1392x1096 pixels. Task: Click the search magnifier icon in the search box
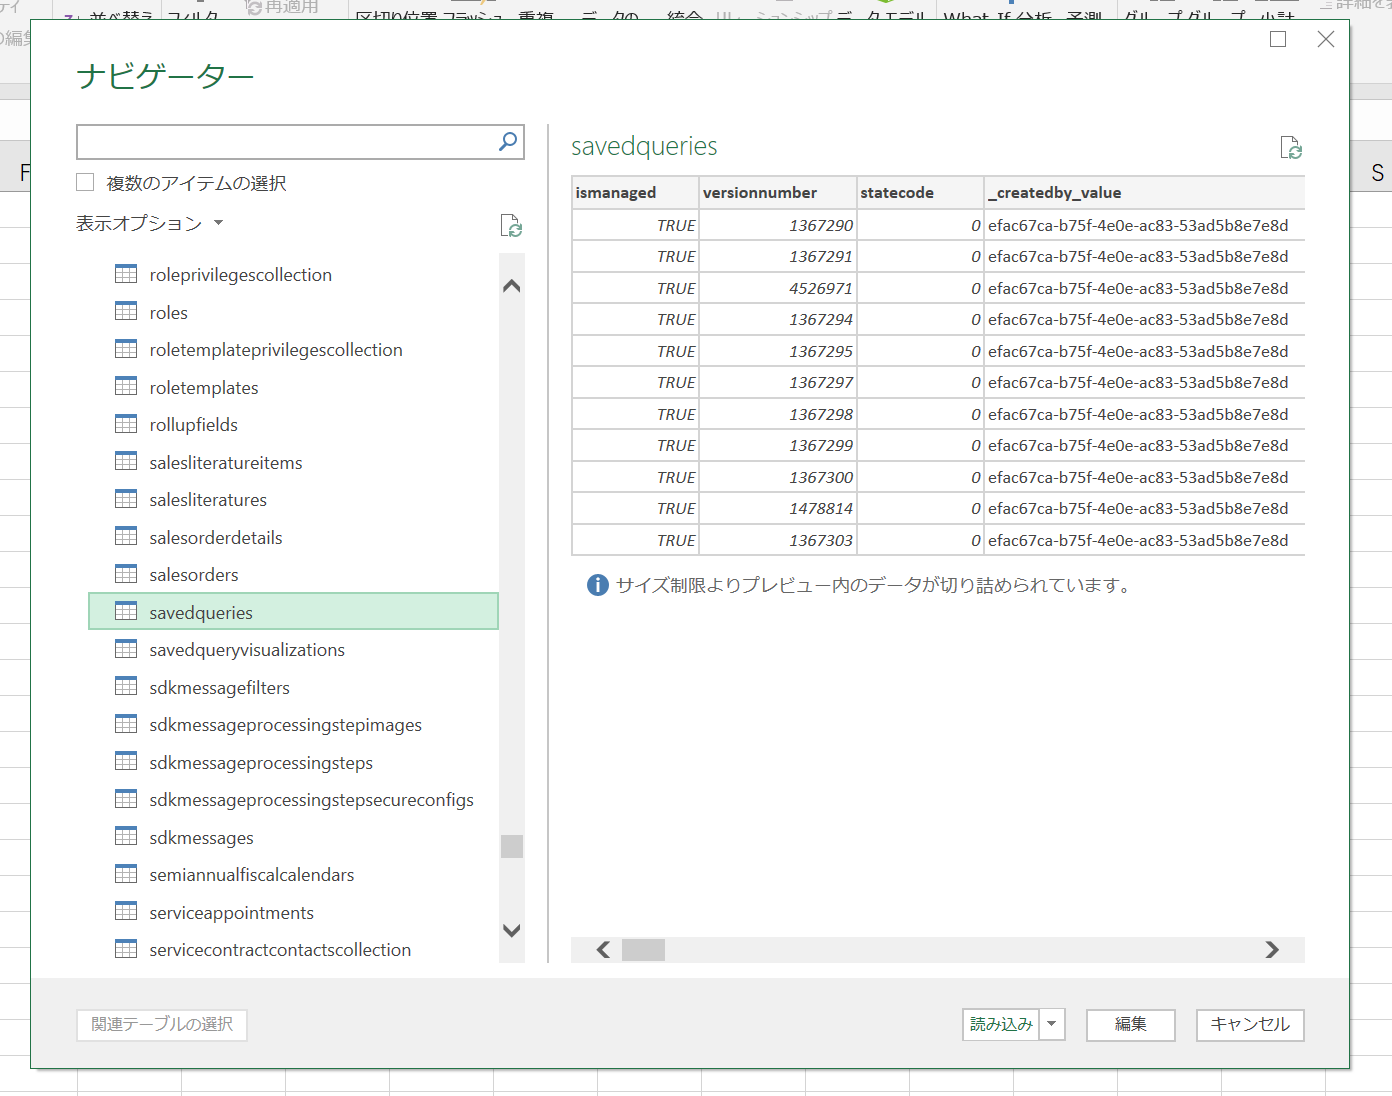point(508,142)
